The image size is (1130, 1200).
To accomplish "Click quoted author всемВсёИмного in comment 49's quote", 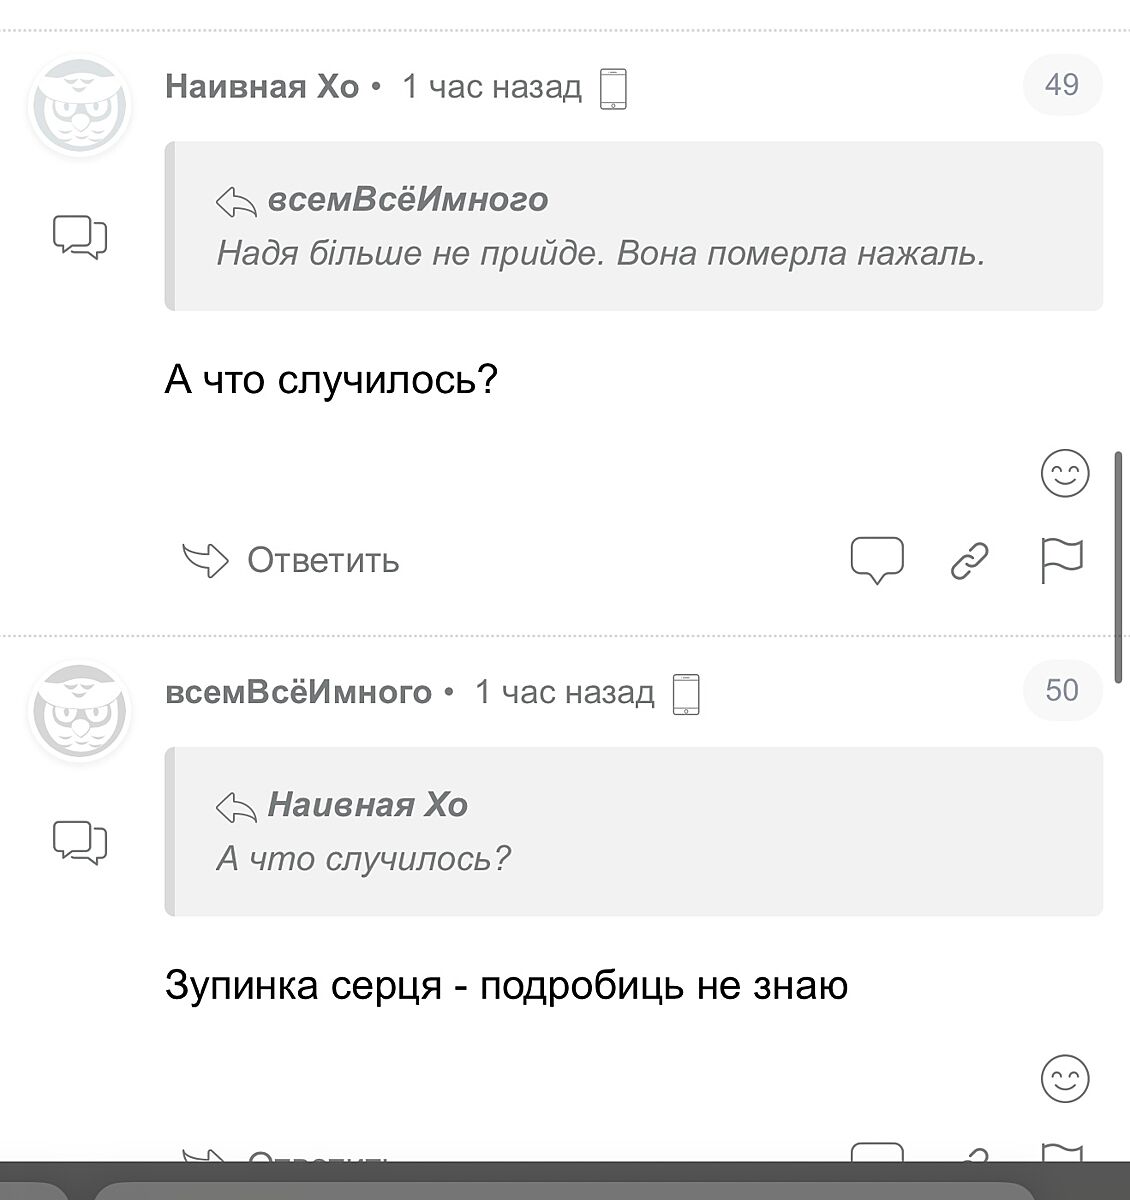I will 408,200.
